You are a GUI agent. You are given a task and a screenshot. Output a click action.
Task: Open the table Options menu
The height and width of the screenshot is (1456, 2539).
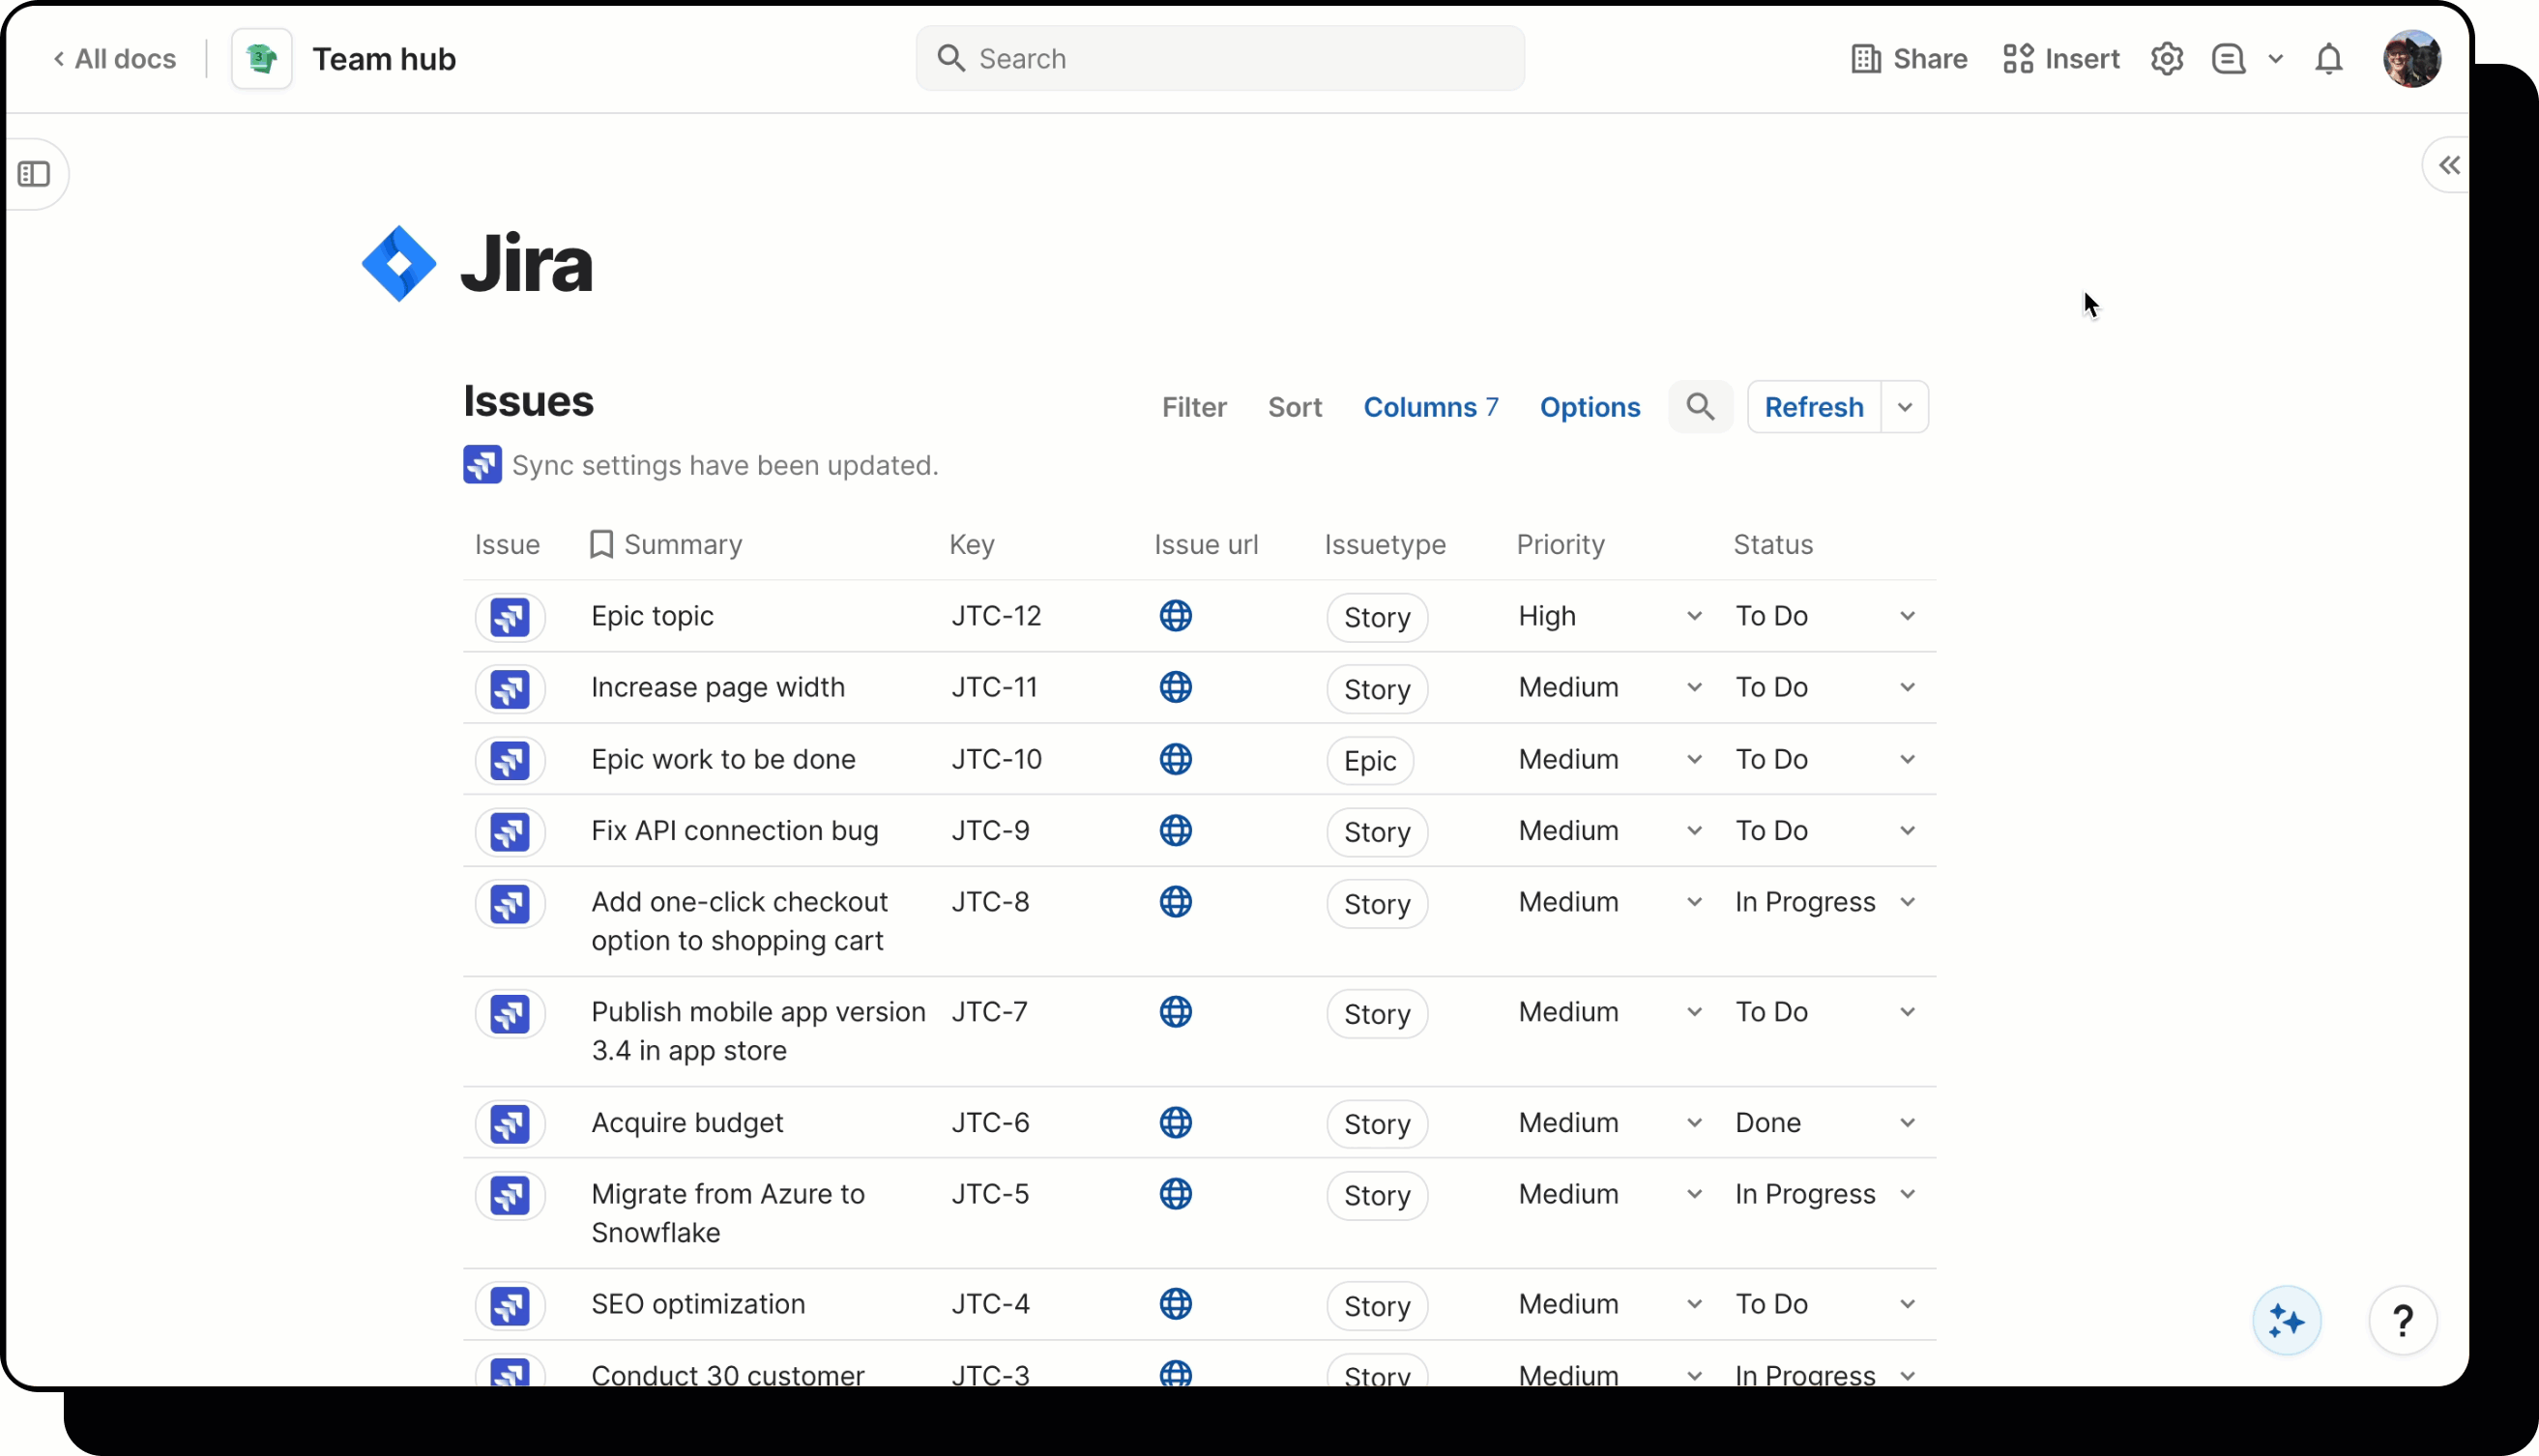click(x=1589, y=407)
